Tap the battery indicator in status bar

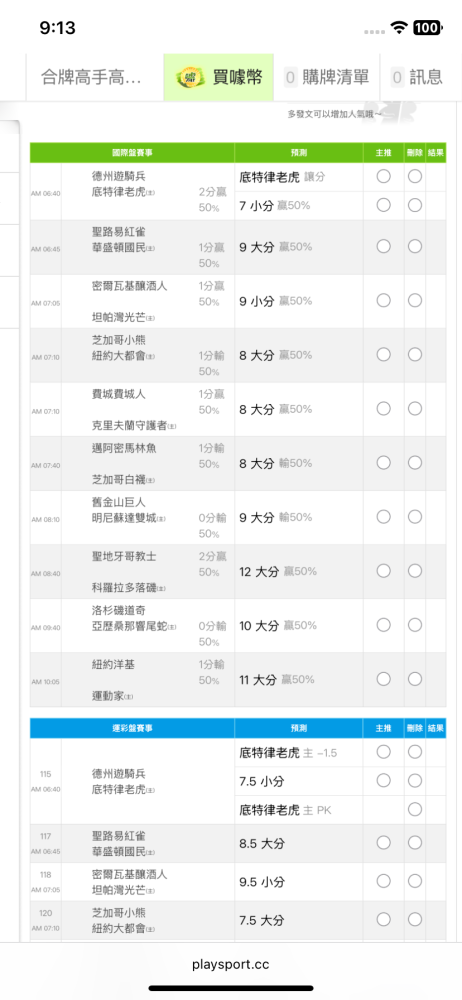[426, 27]
